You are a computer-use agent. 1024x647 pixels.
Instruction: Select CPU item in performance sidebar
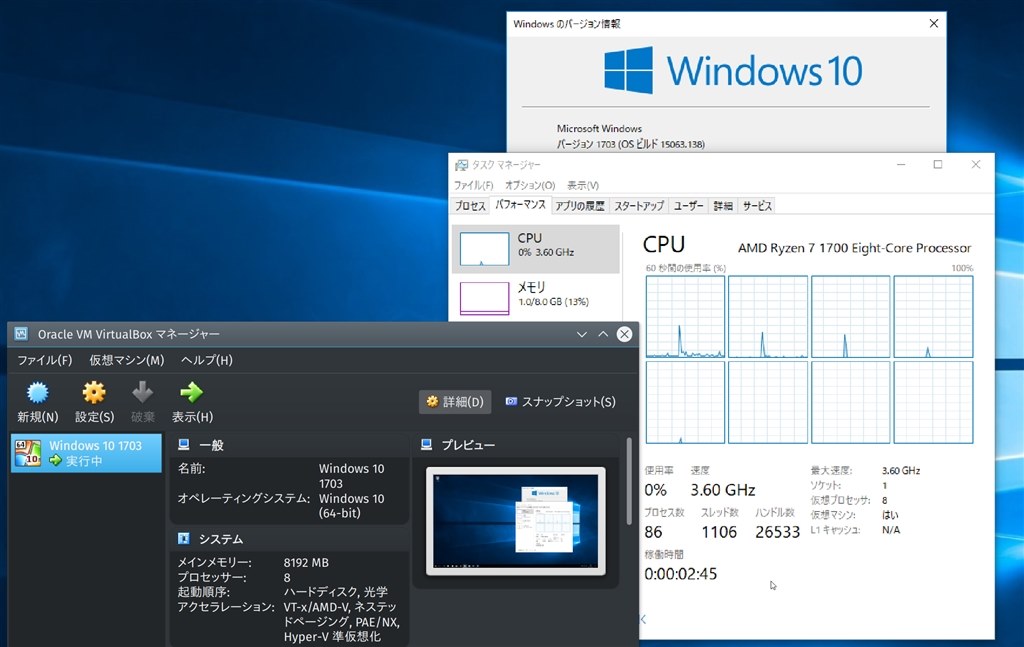[x=536, y=249]
